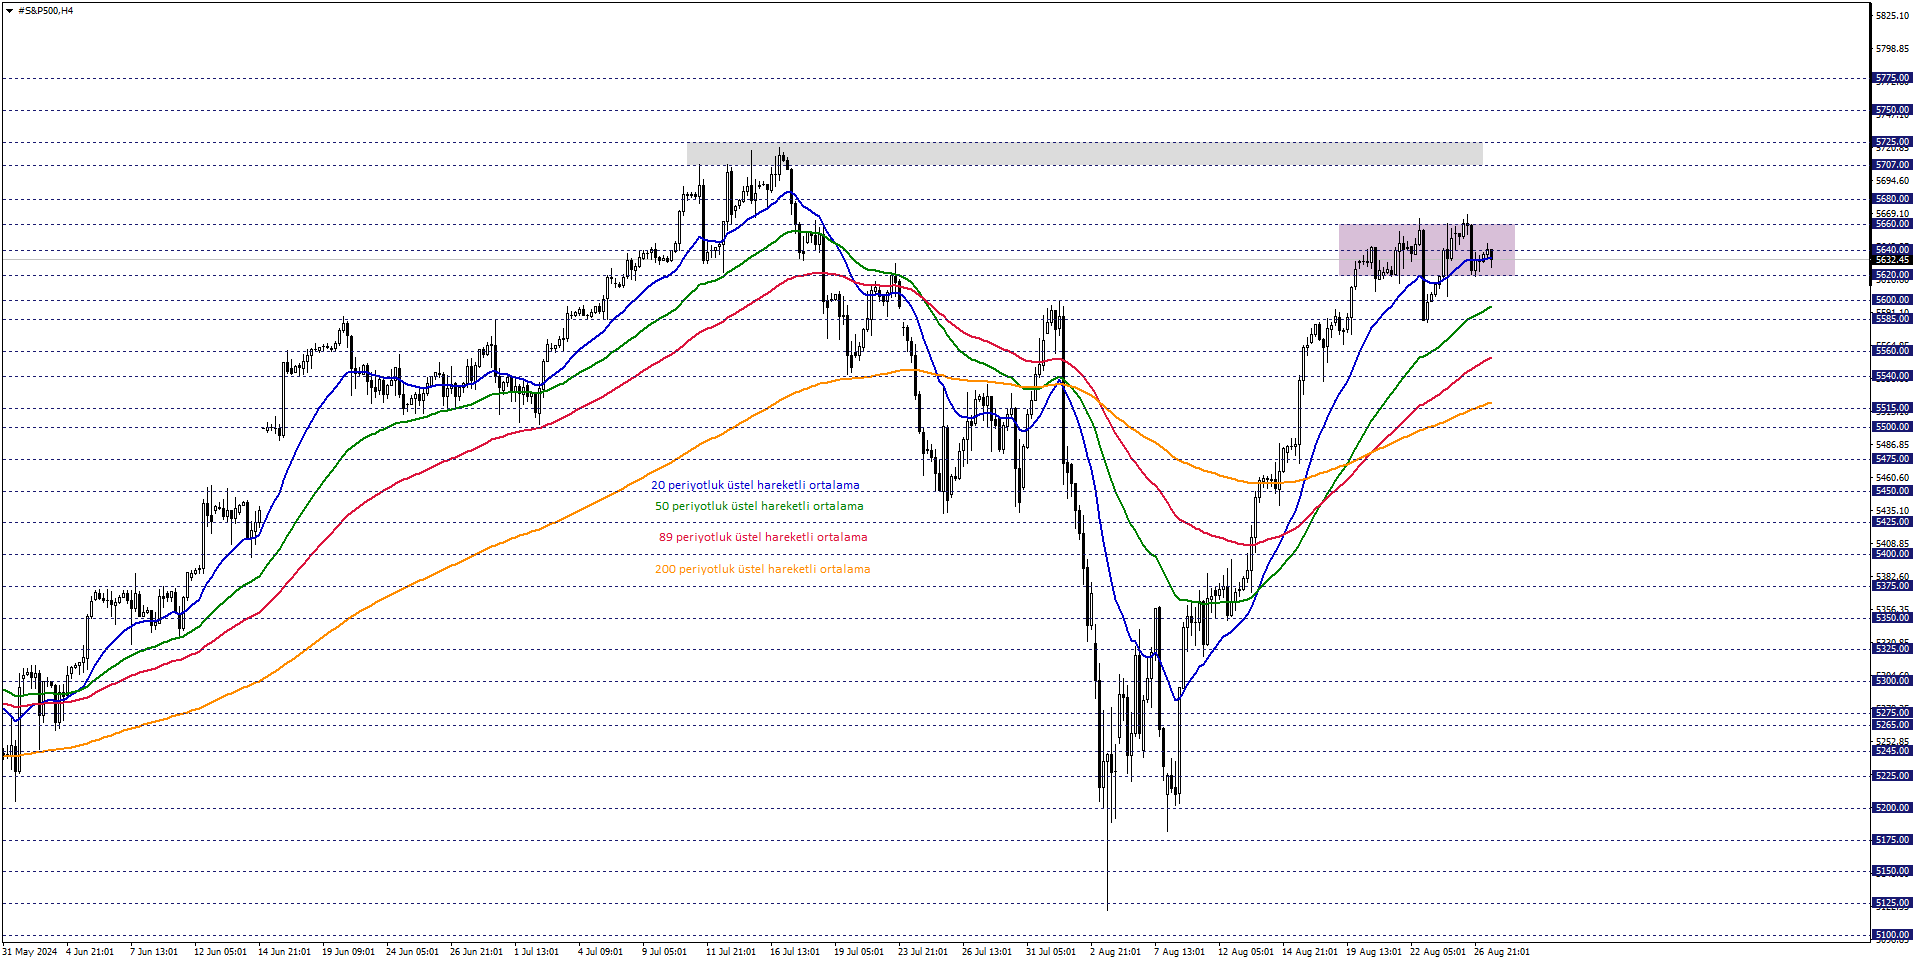Click the '26 Aug 21:01' time axis label
The height and width of the screenshot is (963, 1916).
tap(1501, 952)
